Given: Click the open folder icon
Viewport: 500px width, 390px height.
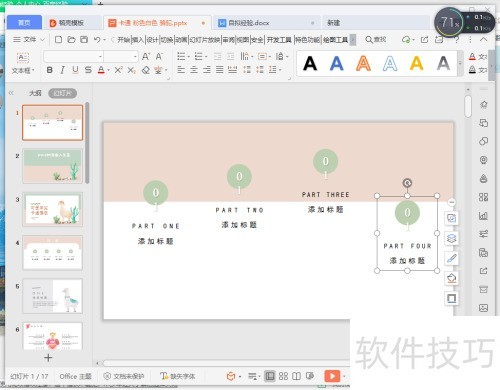Looking at the screenshot, I should coord(71,40).
